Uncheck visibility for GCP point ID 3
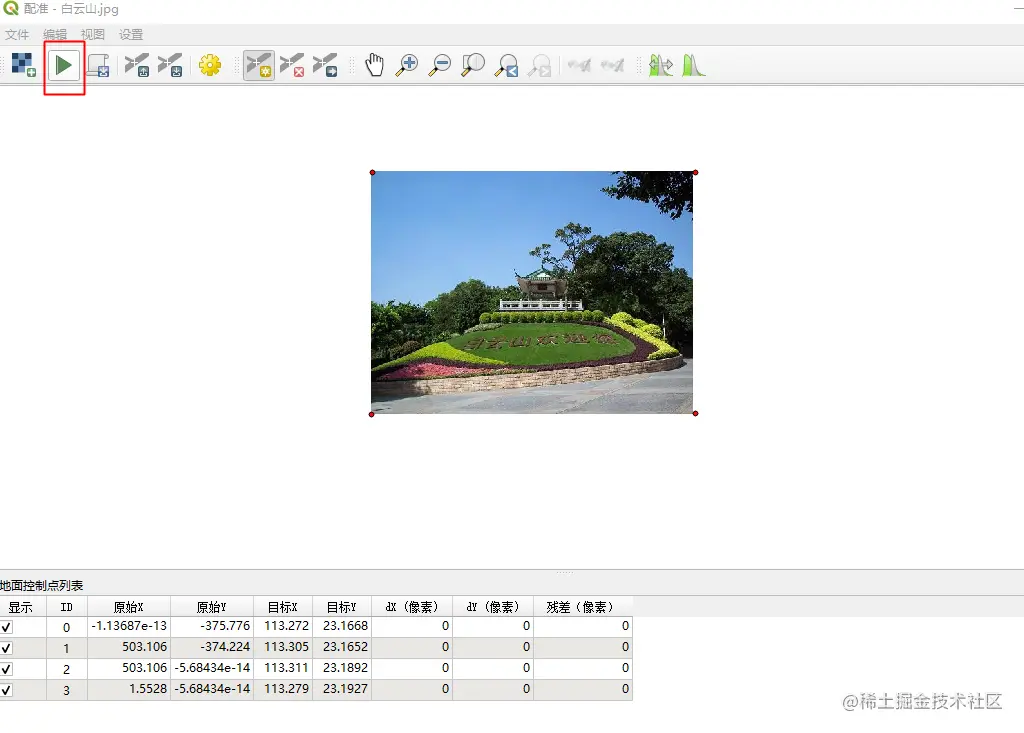The image size is (1024, 733). tap(7, 690)
